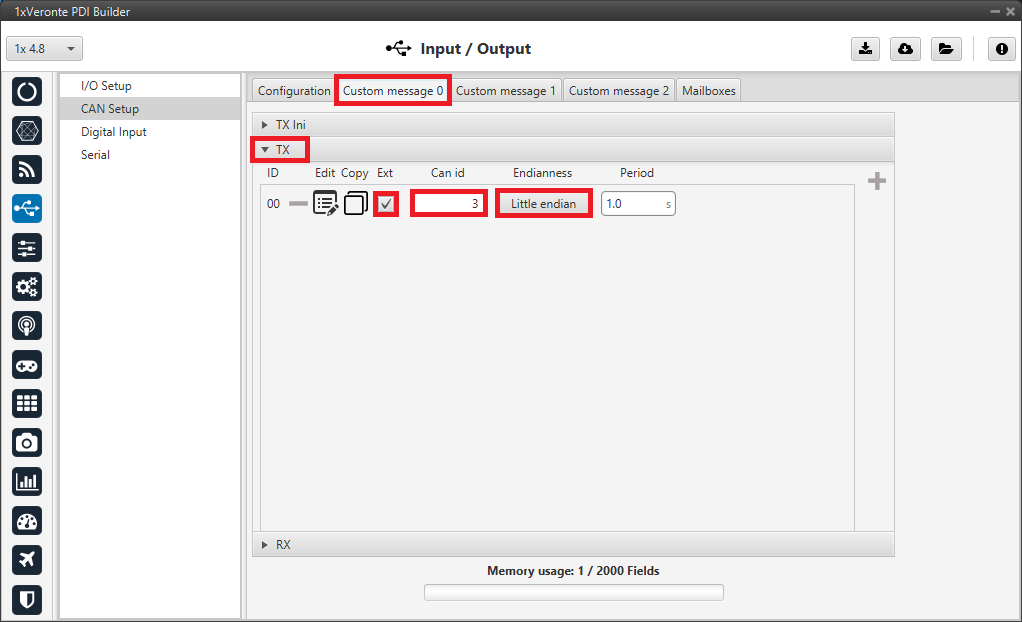This screenshot has height=622, width=1022.
Task: Toggle the Ext extended ID checkbox
Action: [x=386, y=204]
